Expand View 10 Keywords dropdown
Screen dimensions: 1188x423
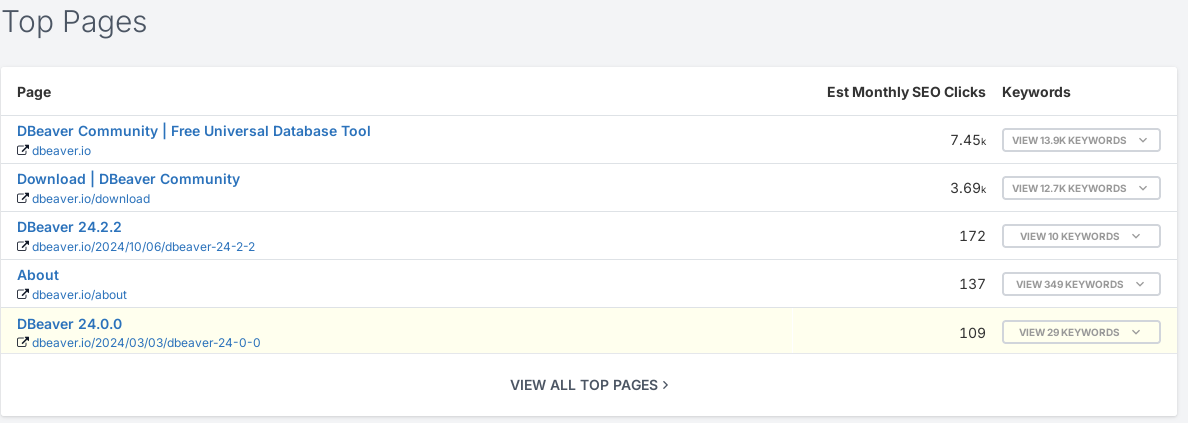coord(1081,236)
